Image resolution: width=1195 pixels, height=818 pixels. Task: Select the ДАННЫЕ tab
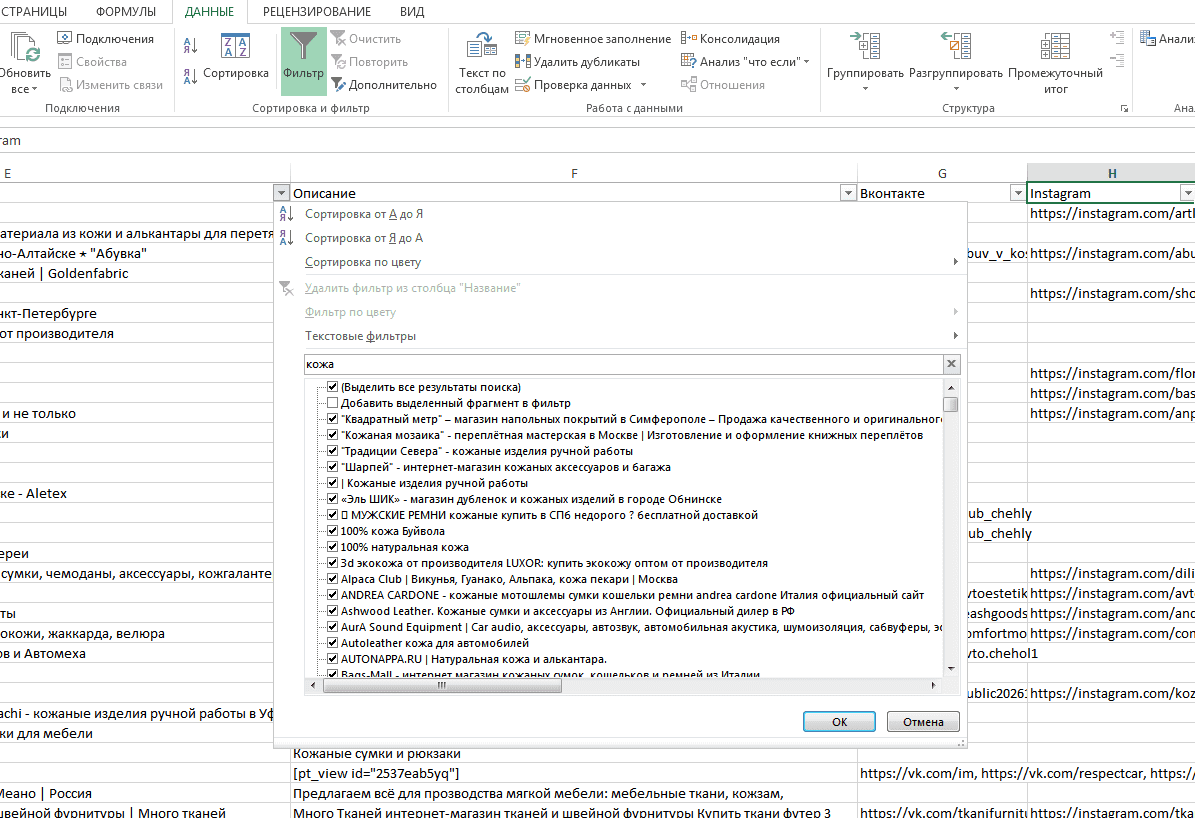pos(210,12)
